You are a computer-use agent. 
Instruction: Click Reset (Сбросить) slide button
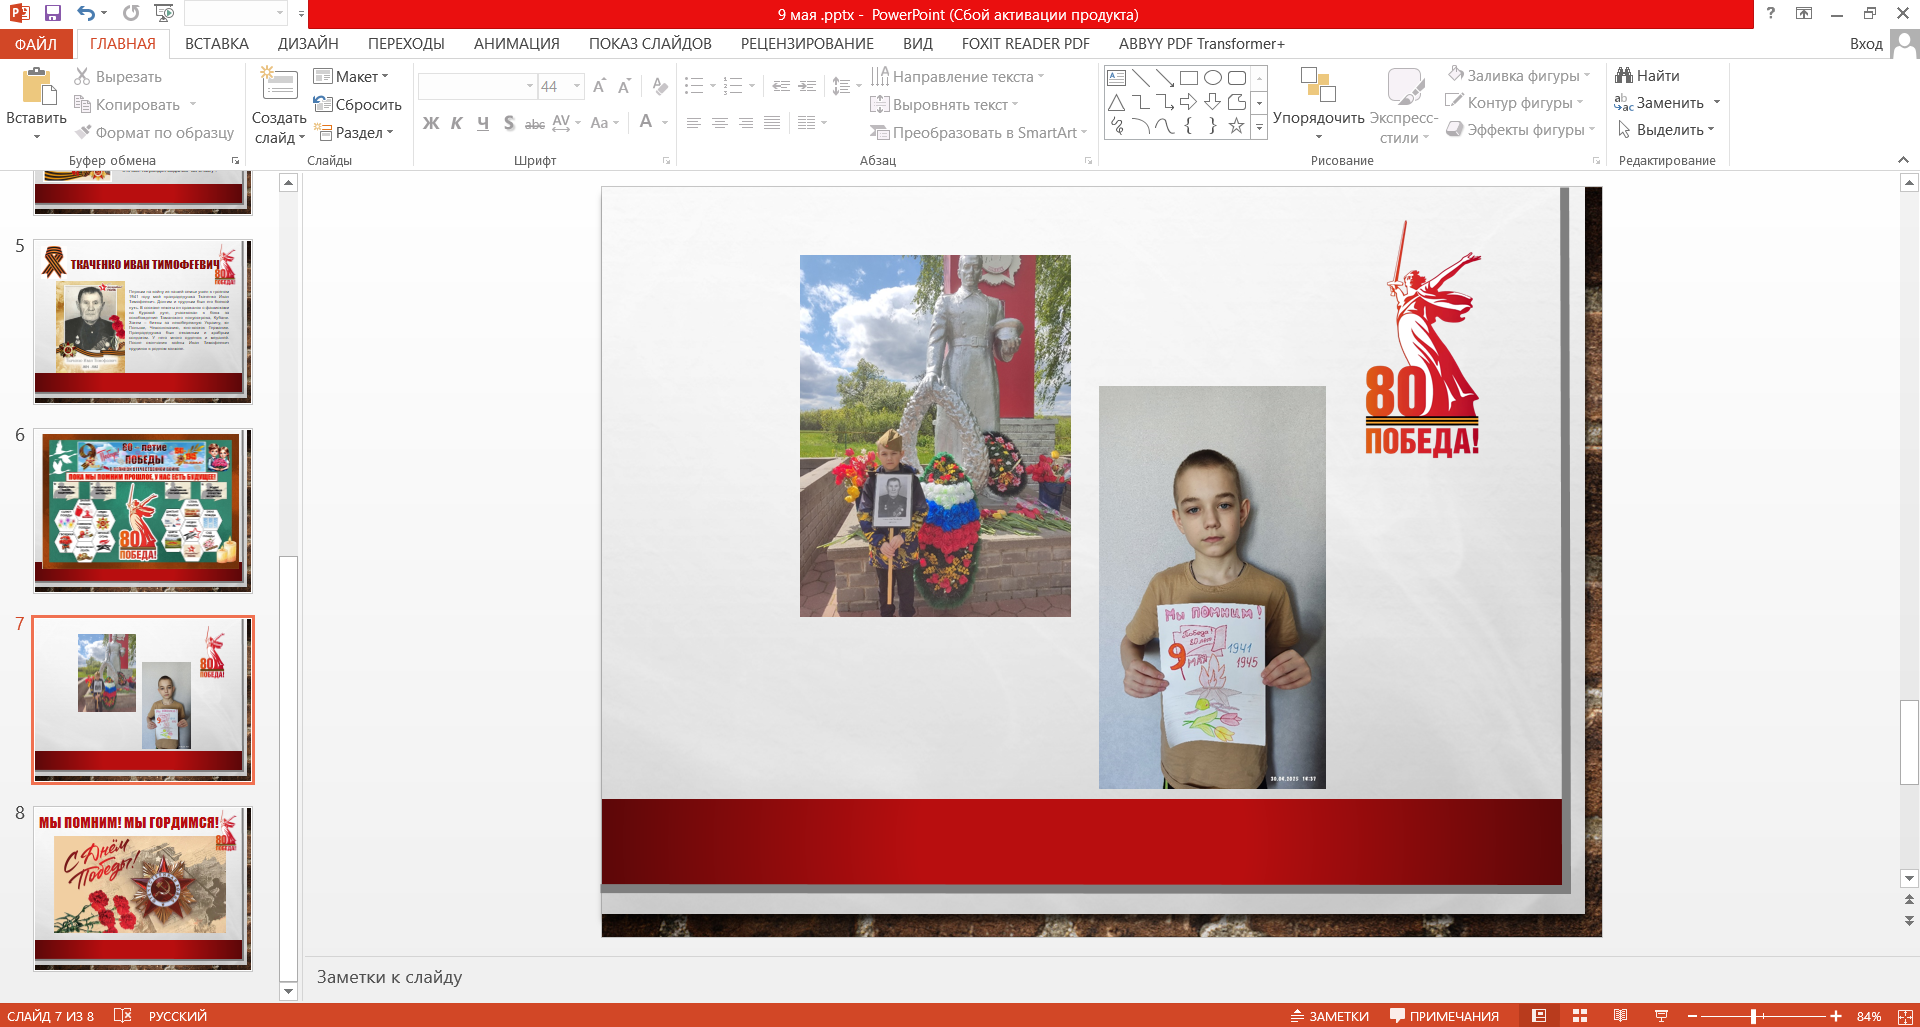coord(357,104)
